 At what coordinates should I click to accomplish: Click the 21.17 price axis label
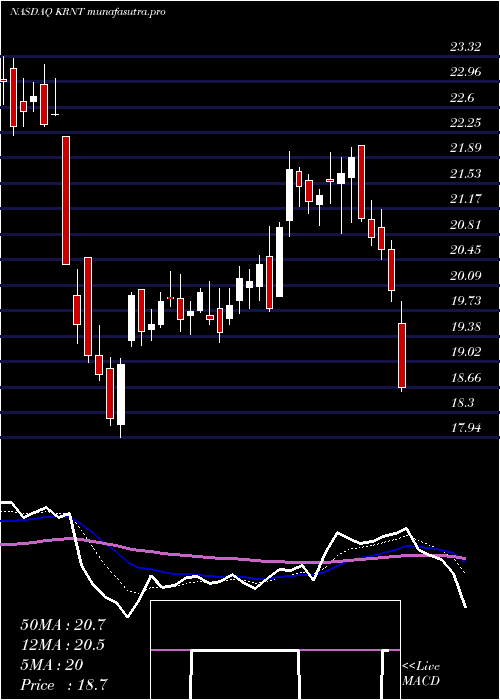[466, 199]
